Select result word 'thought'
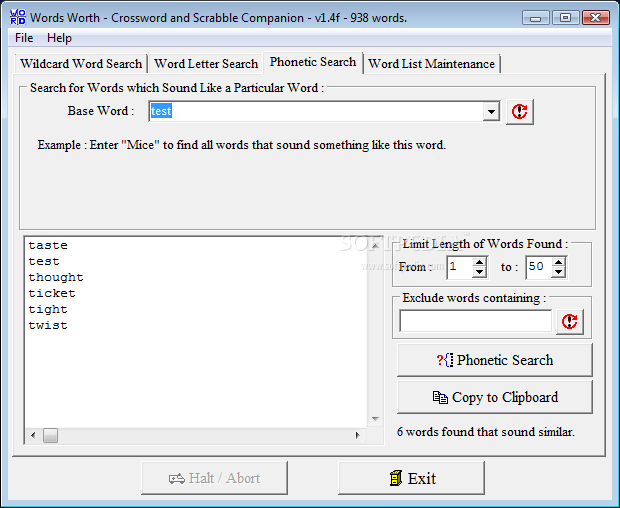Viewport: 620px width, 508px height. tap(56, 277)
